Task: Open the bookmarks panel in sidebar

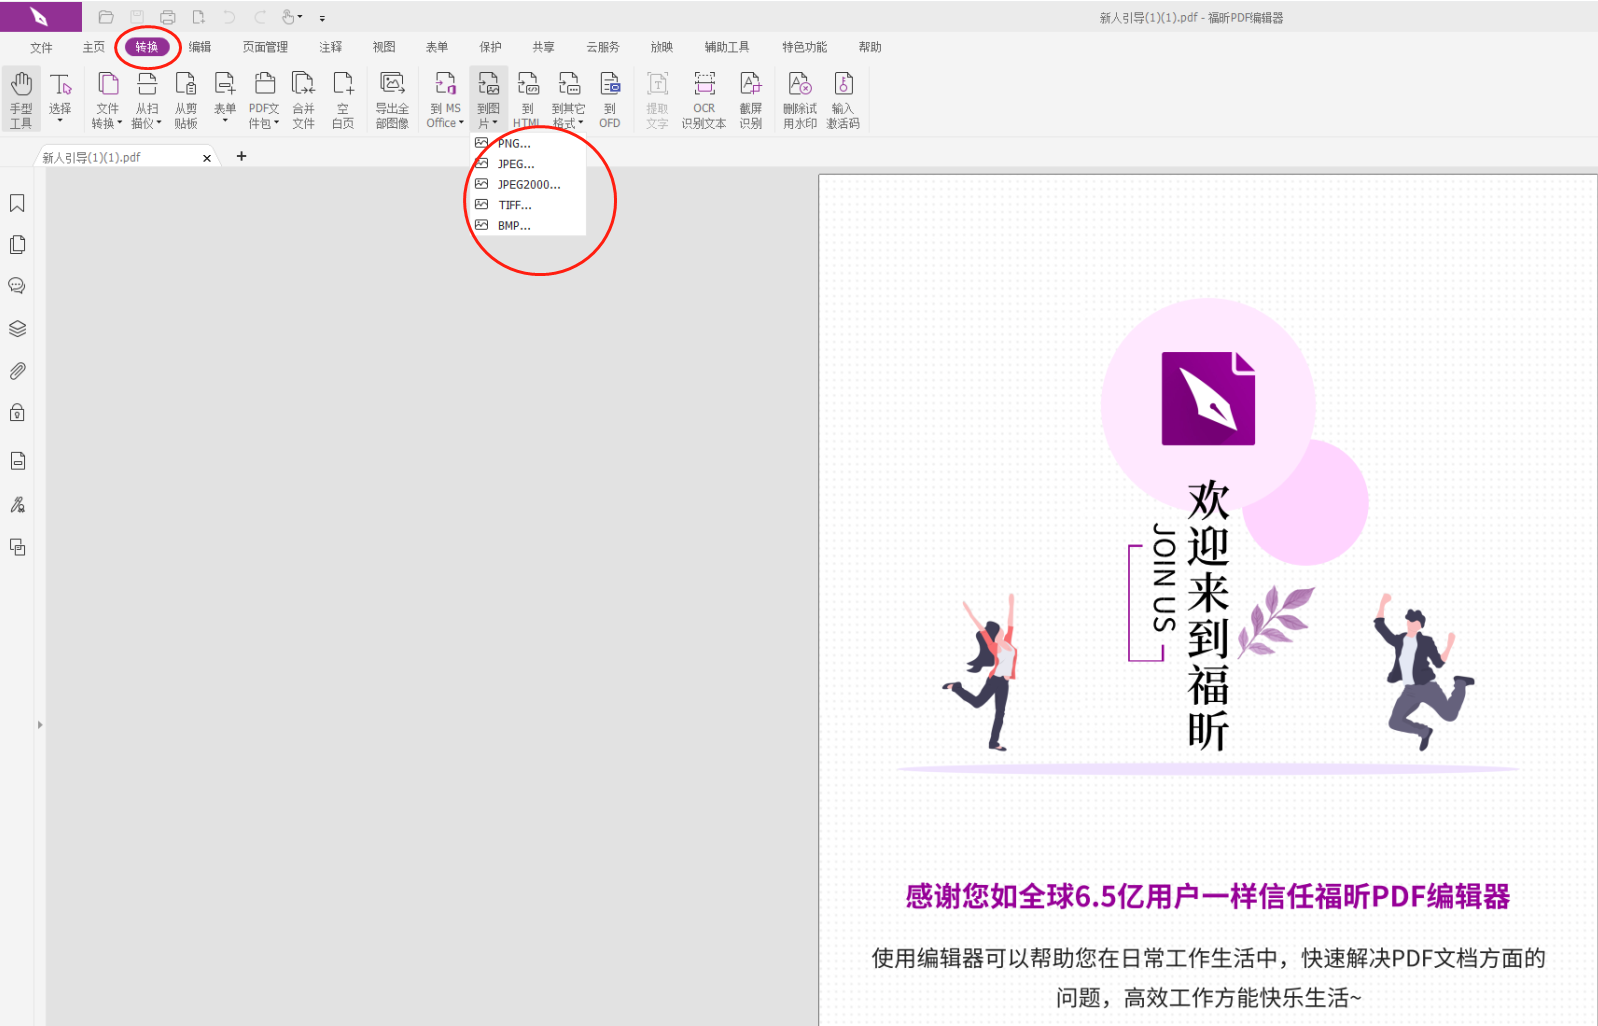Action: tap(17, 203)
